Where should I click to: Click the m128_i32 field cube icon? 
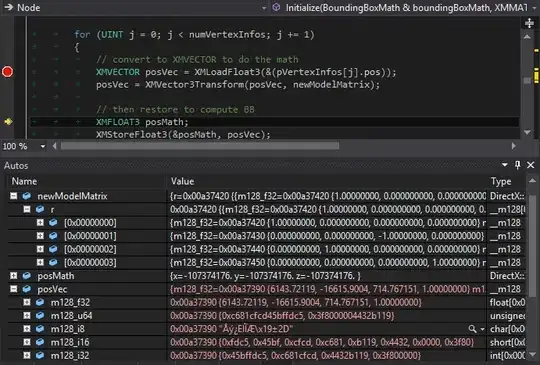pyautogui.click(x=40, y=355)
